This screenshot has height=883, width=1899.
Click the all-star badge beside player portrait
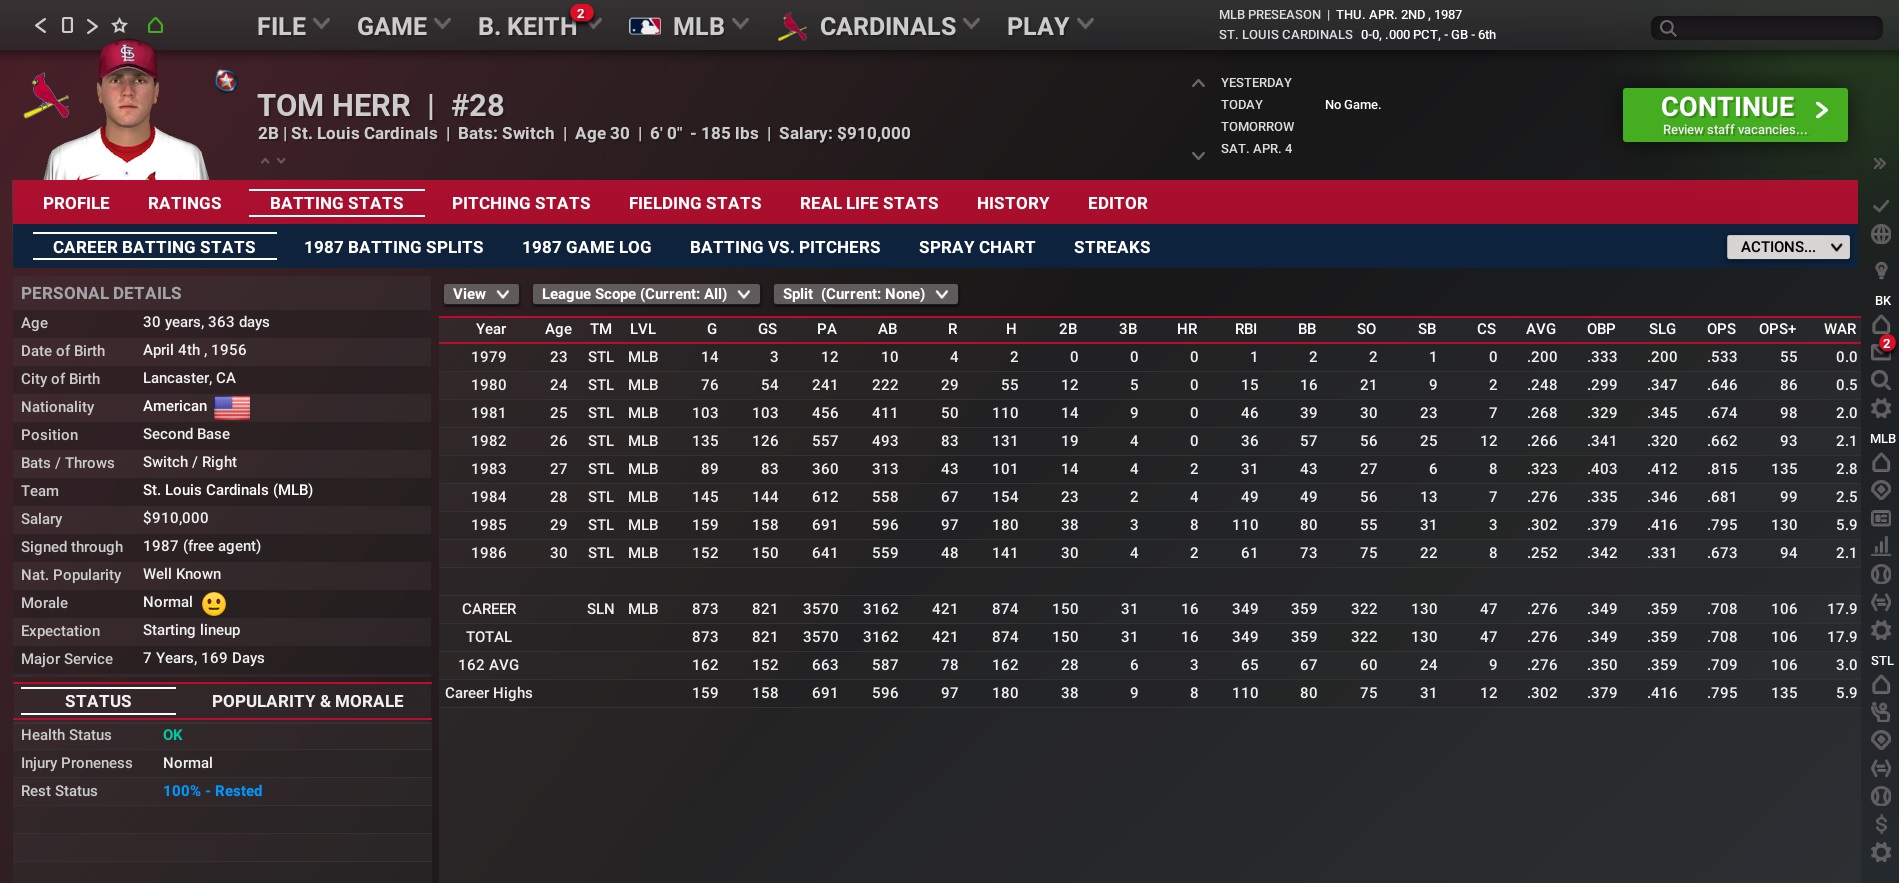click(226, 81)
